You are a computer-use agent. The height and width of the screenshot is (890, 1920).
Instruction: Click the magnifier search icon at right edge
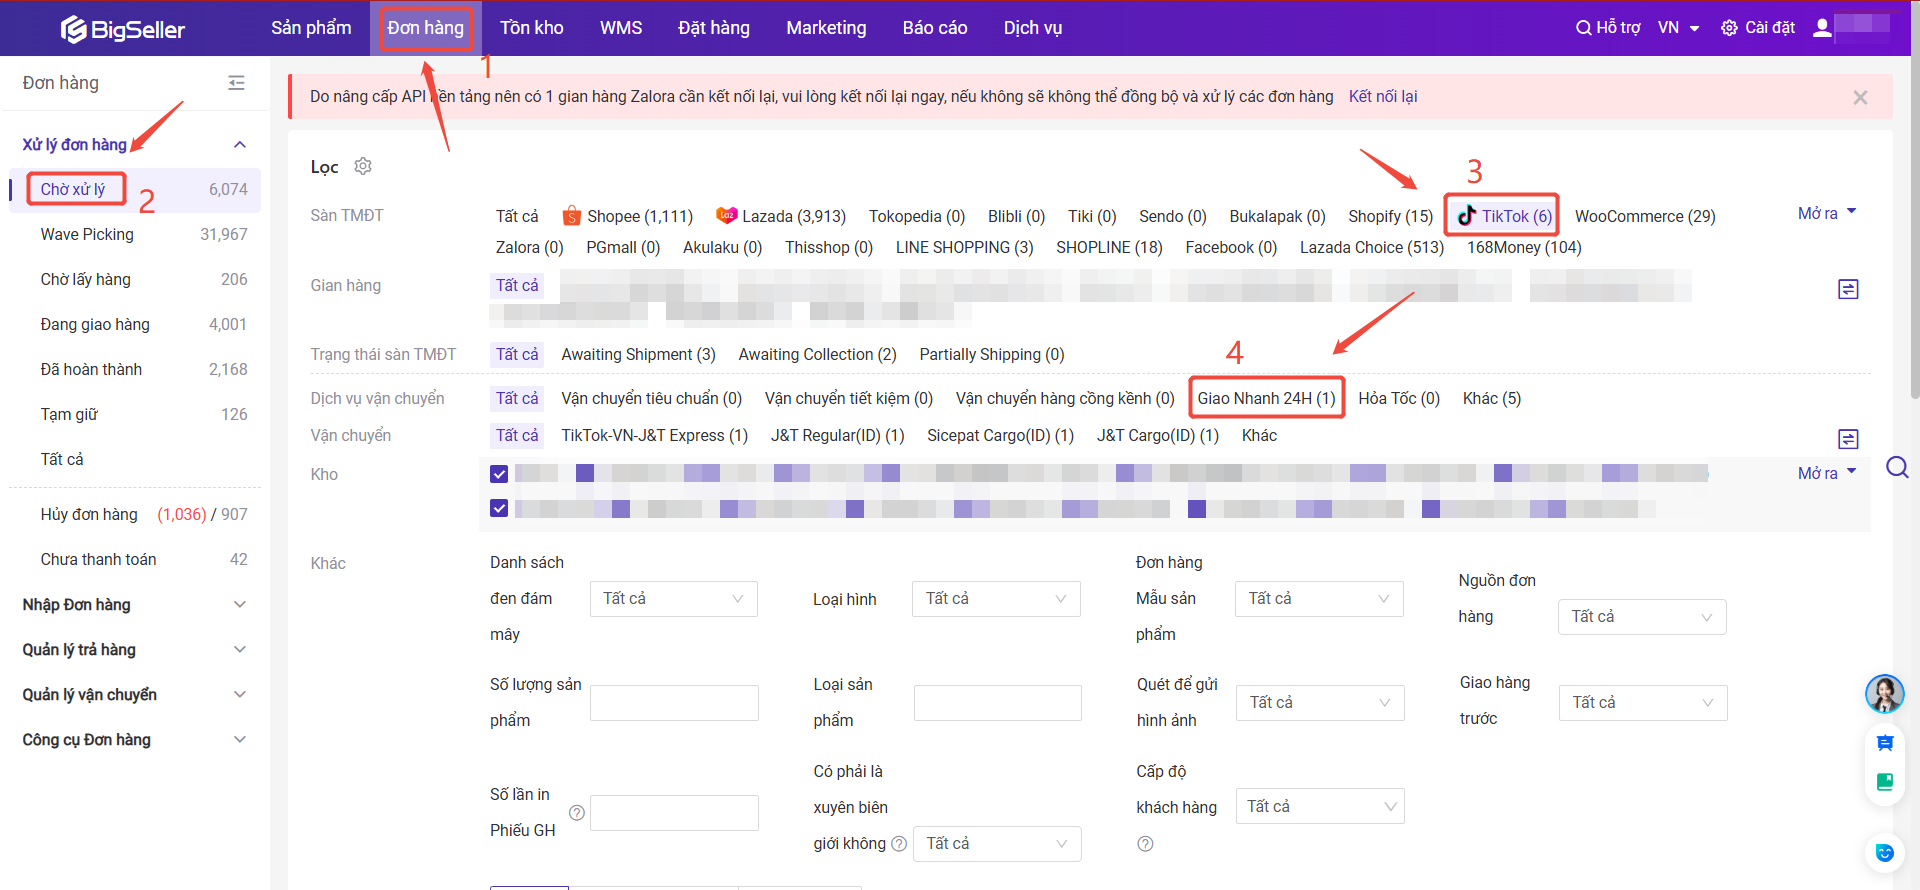[x=1896, y=467]
